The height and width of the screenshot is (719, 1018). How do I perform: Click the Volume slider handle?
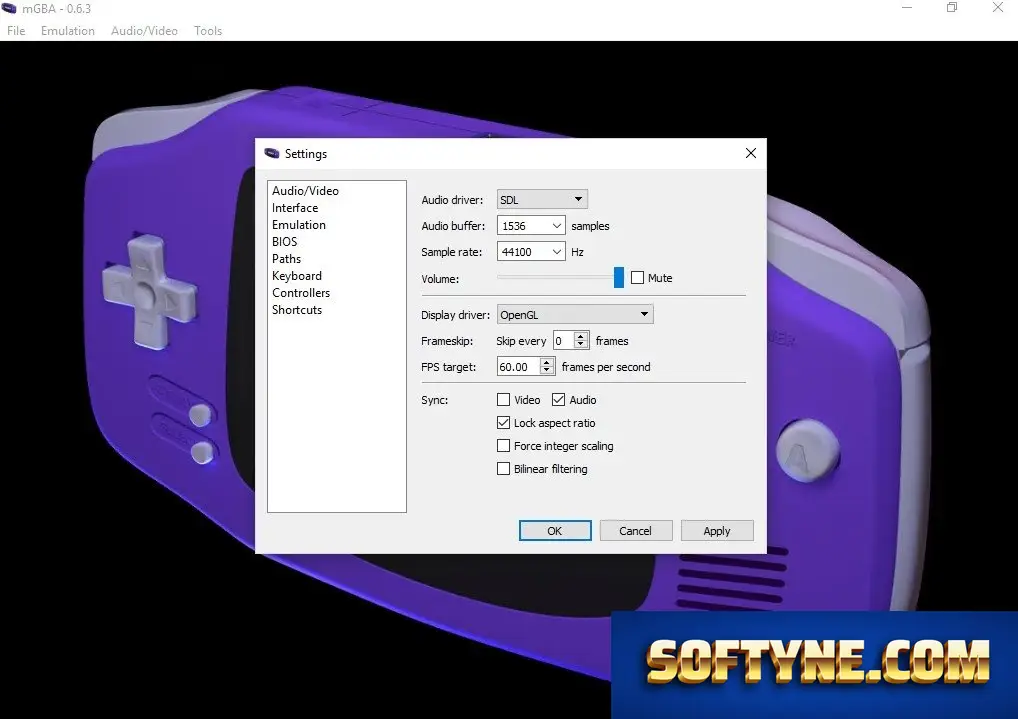(619, 277)
